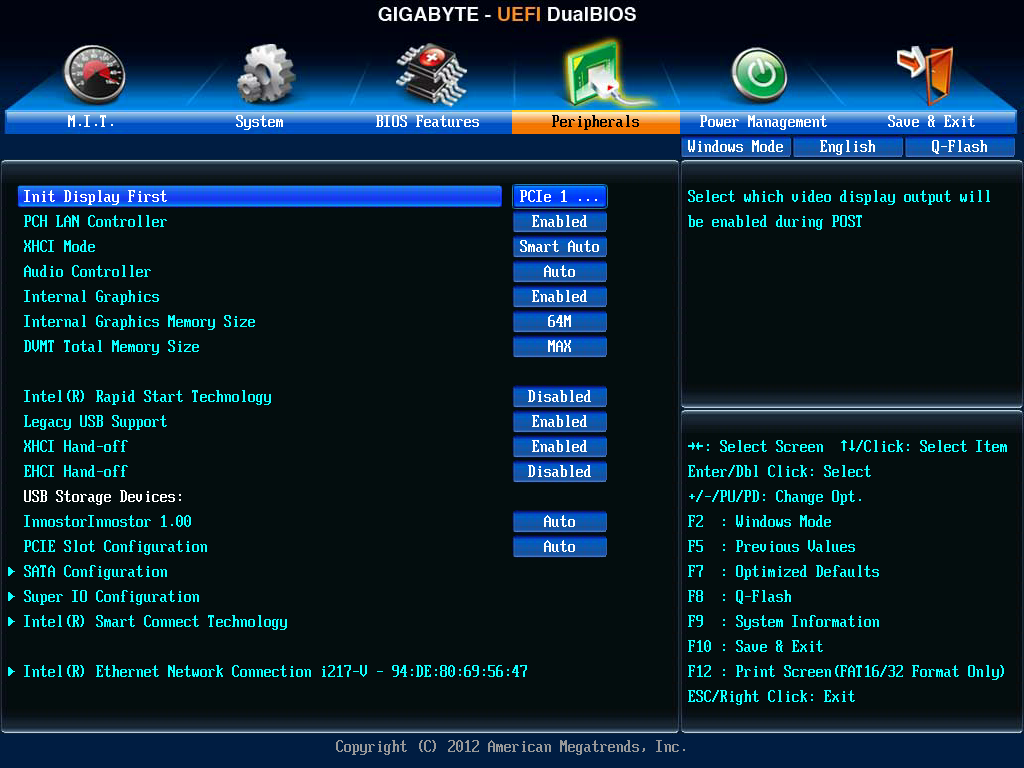The height and width of the screenshot is (768, 1024).
Task: Click the Save & Exit door icon
Action: (x=925, y=75)
